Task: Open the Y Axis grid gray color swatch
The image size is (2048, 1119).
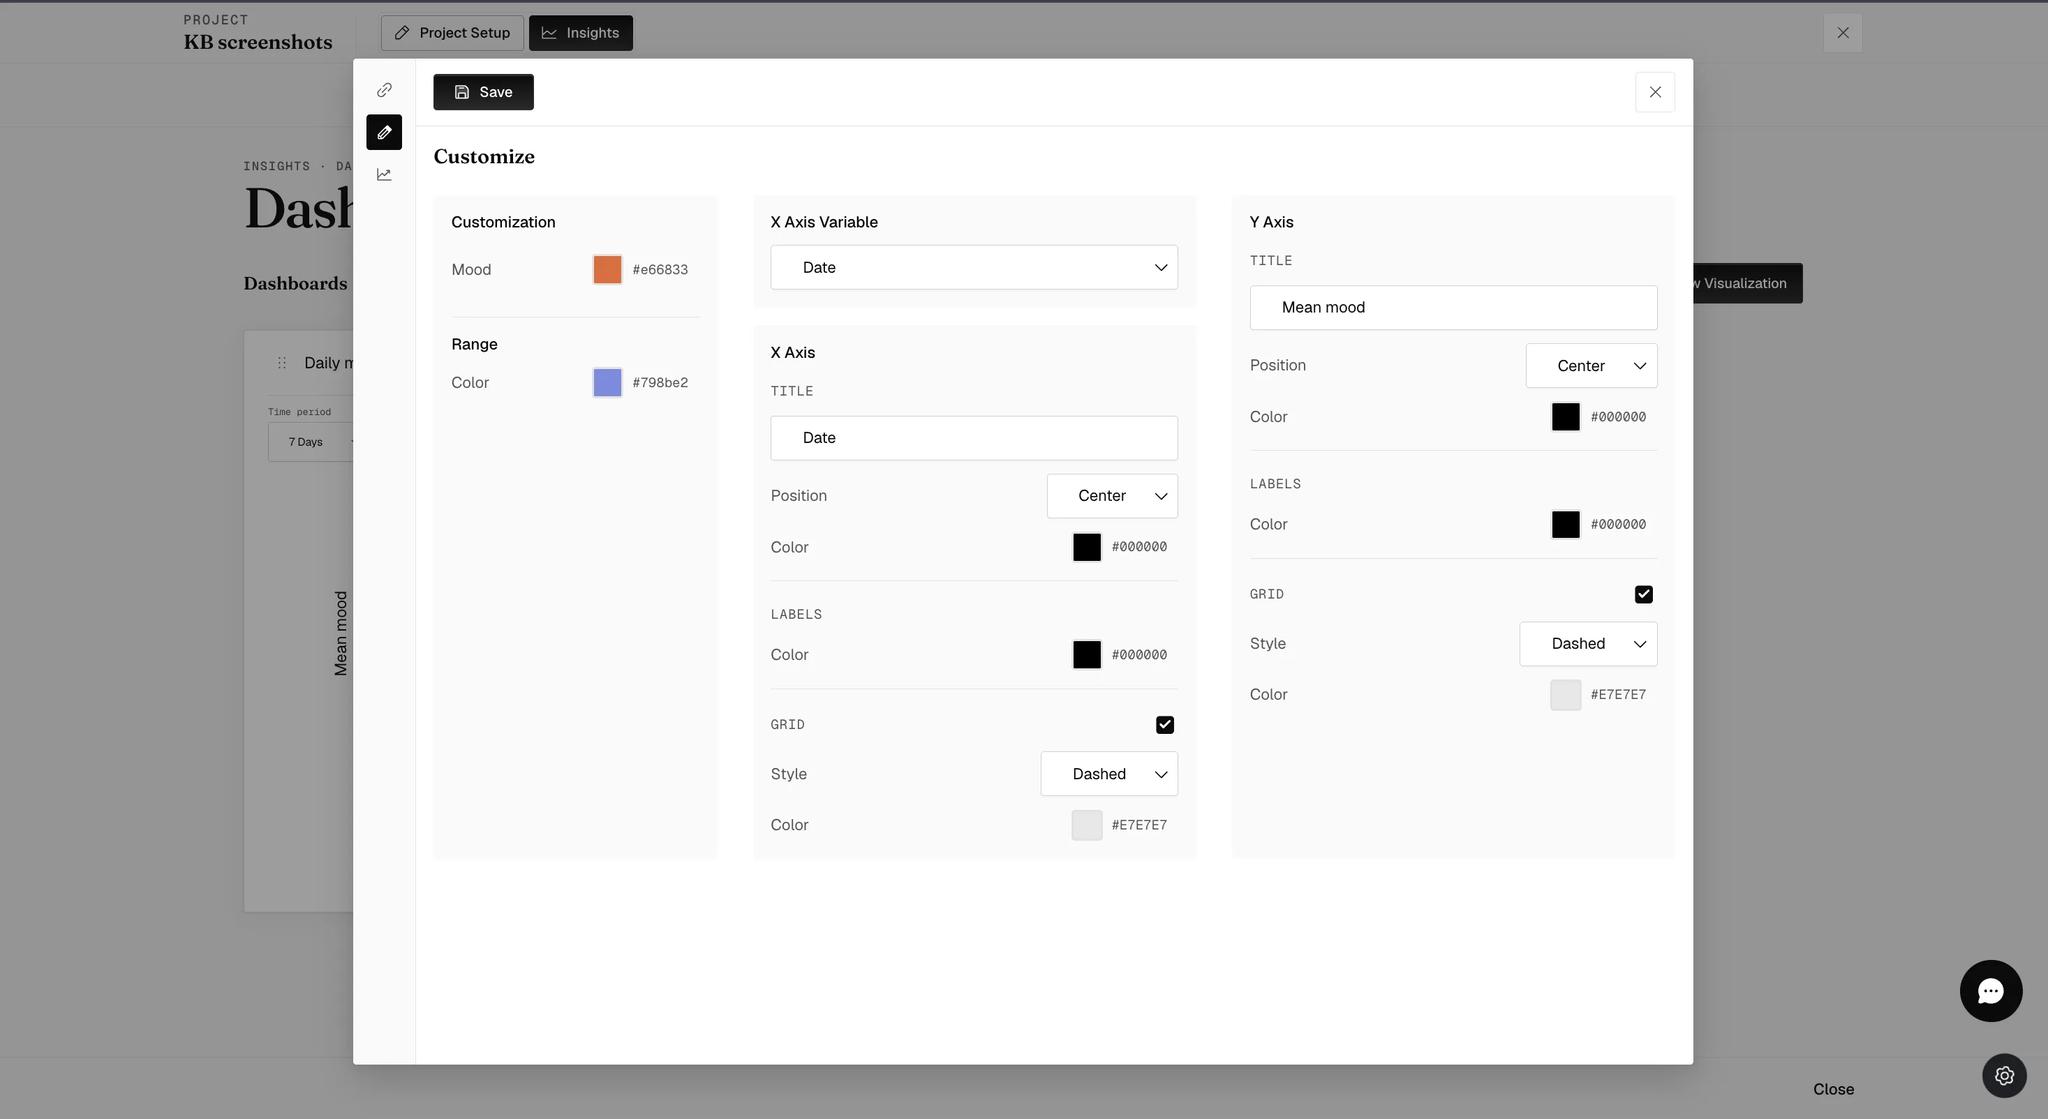Action: (1566, 695)
